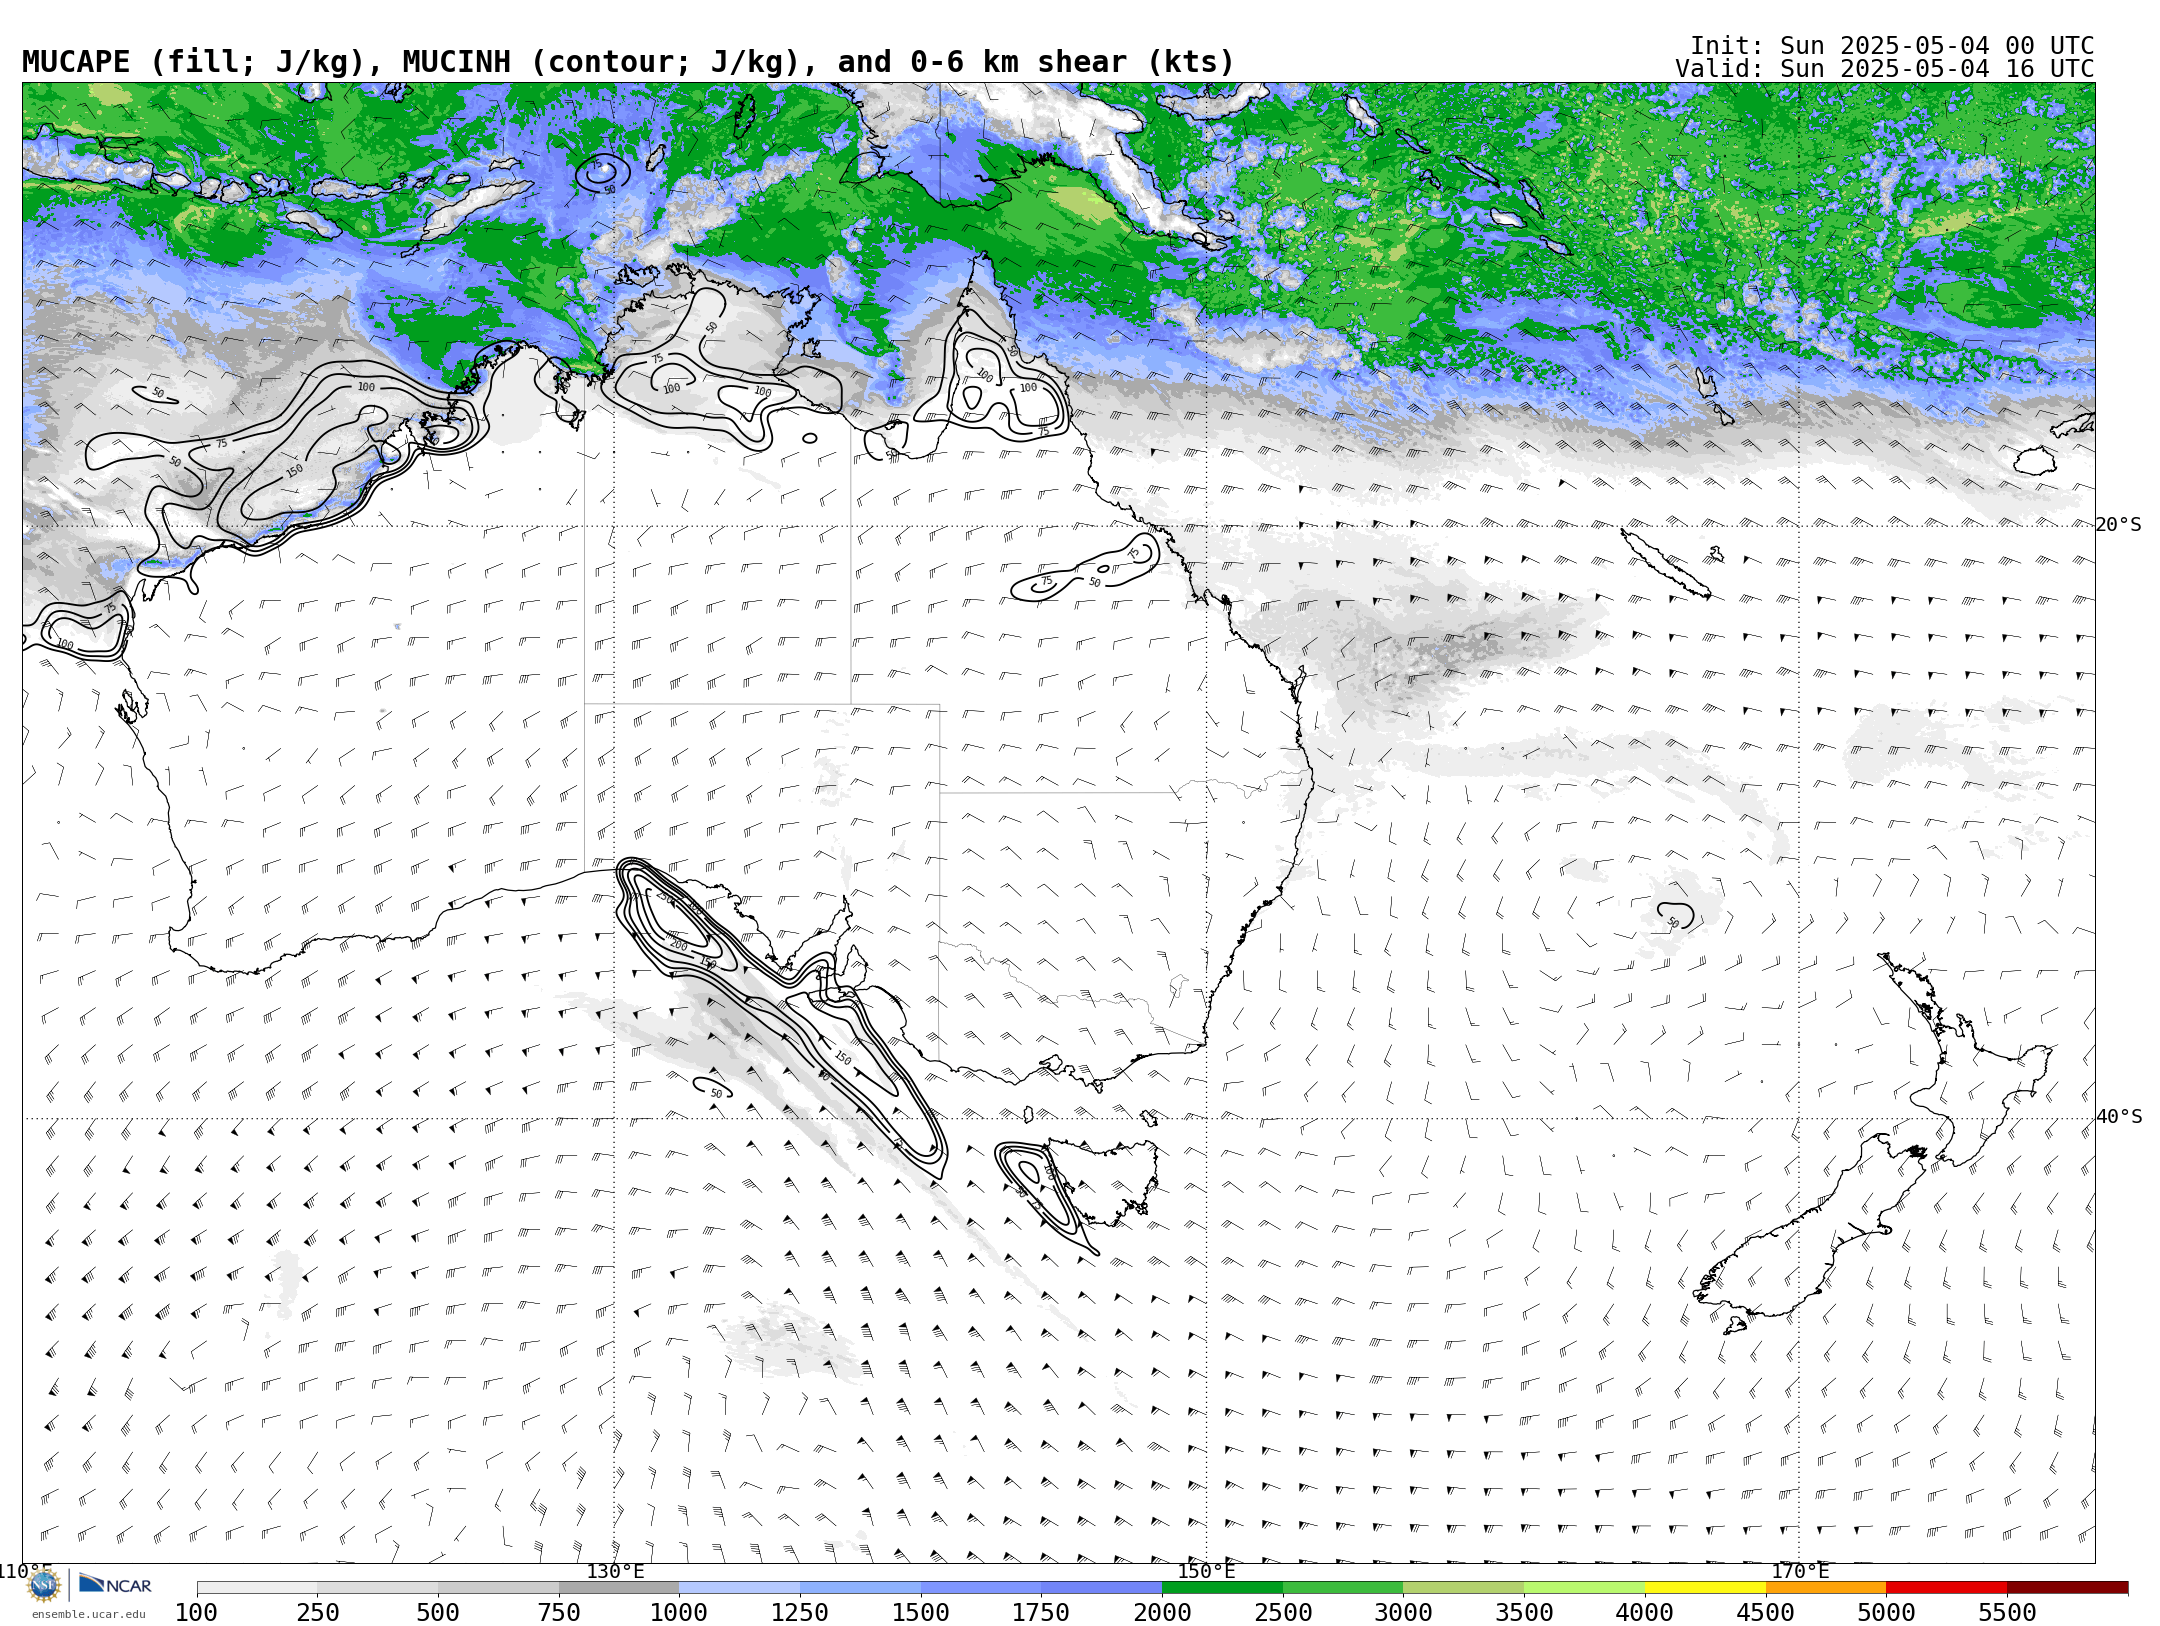This screenshot has height=1626, width=2160.
Task: Pick the blue 1500–1750 colorbar swatch
Action: point(981,1588)
